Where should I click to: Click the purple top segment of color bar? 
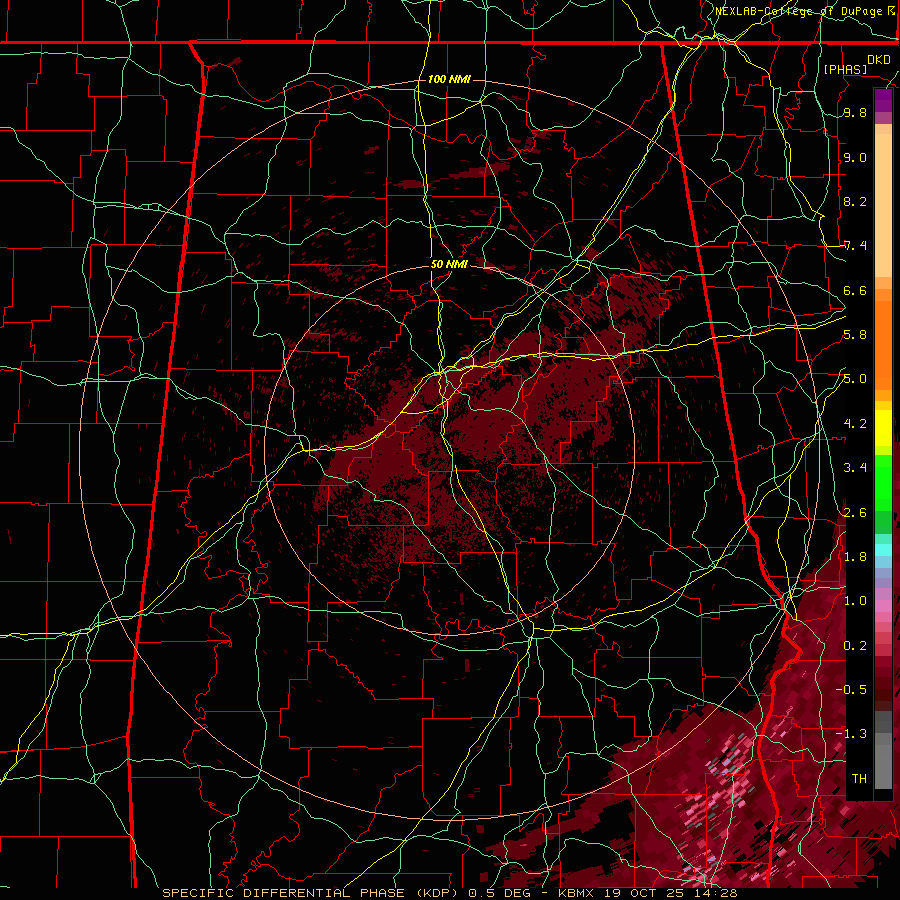(883, 100)
